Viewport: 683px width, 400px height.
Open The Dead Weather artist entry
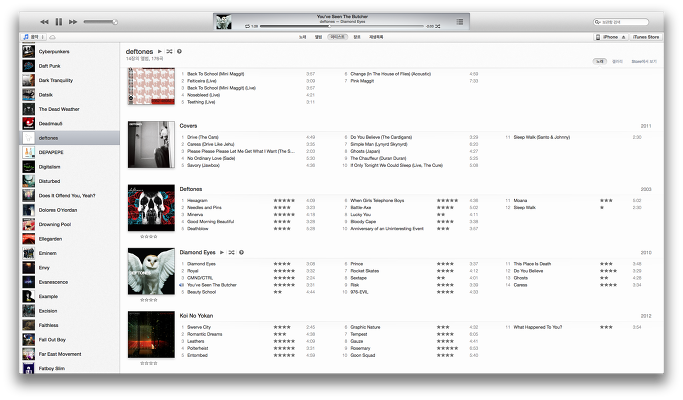[71, 109]
